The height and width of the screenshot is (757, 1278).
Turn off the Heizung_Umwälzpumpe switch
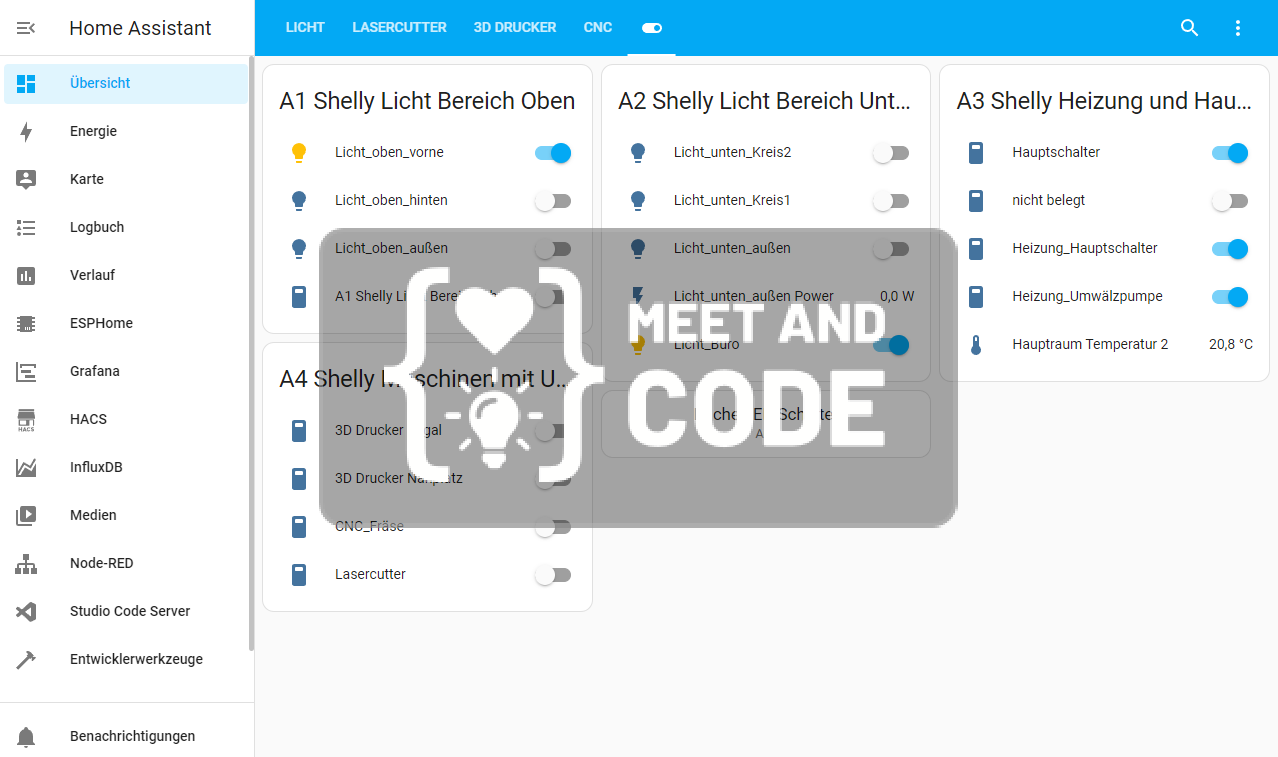1230,297
